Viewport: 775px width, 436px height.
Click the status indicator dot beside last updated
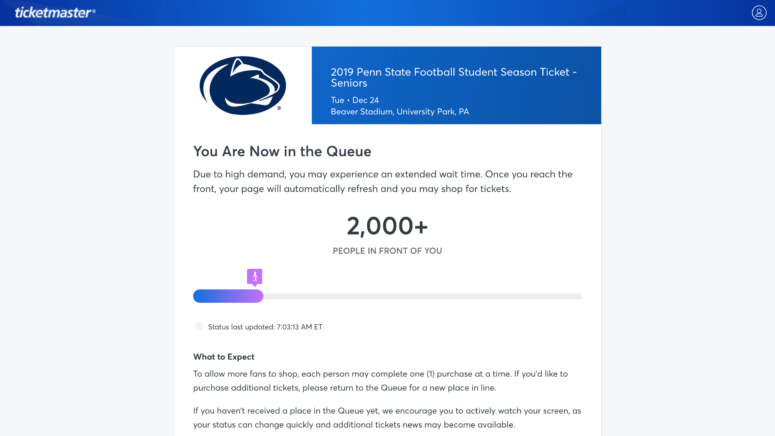pos(199,326)
